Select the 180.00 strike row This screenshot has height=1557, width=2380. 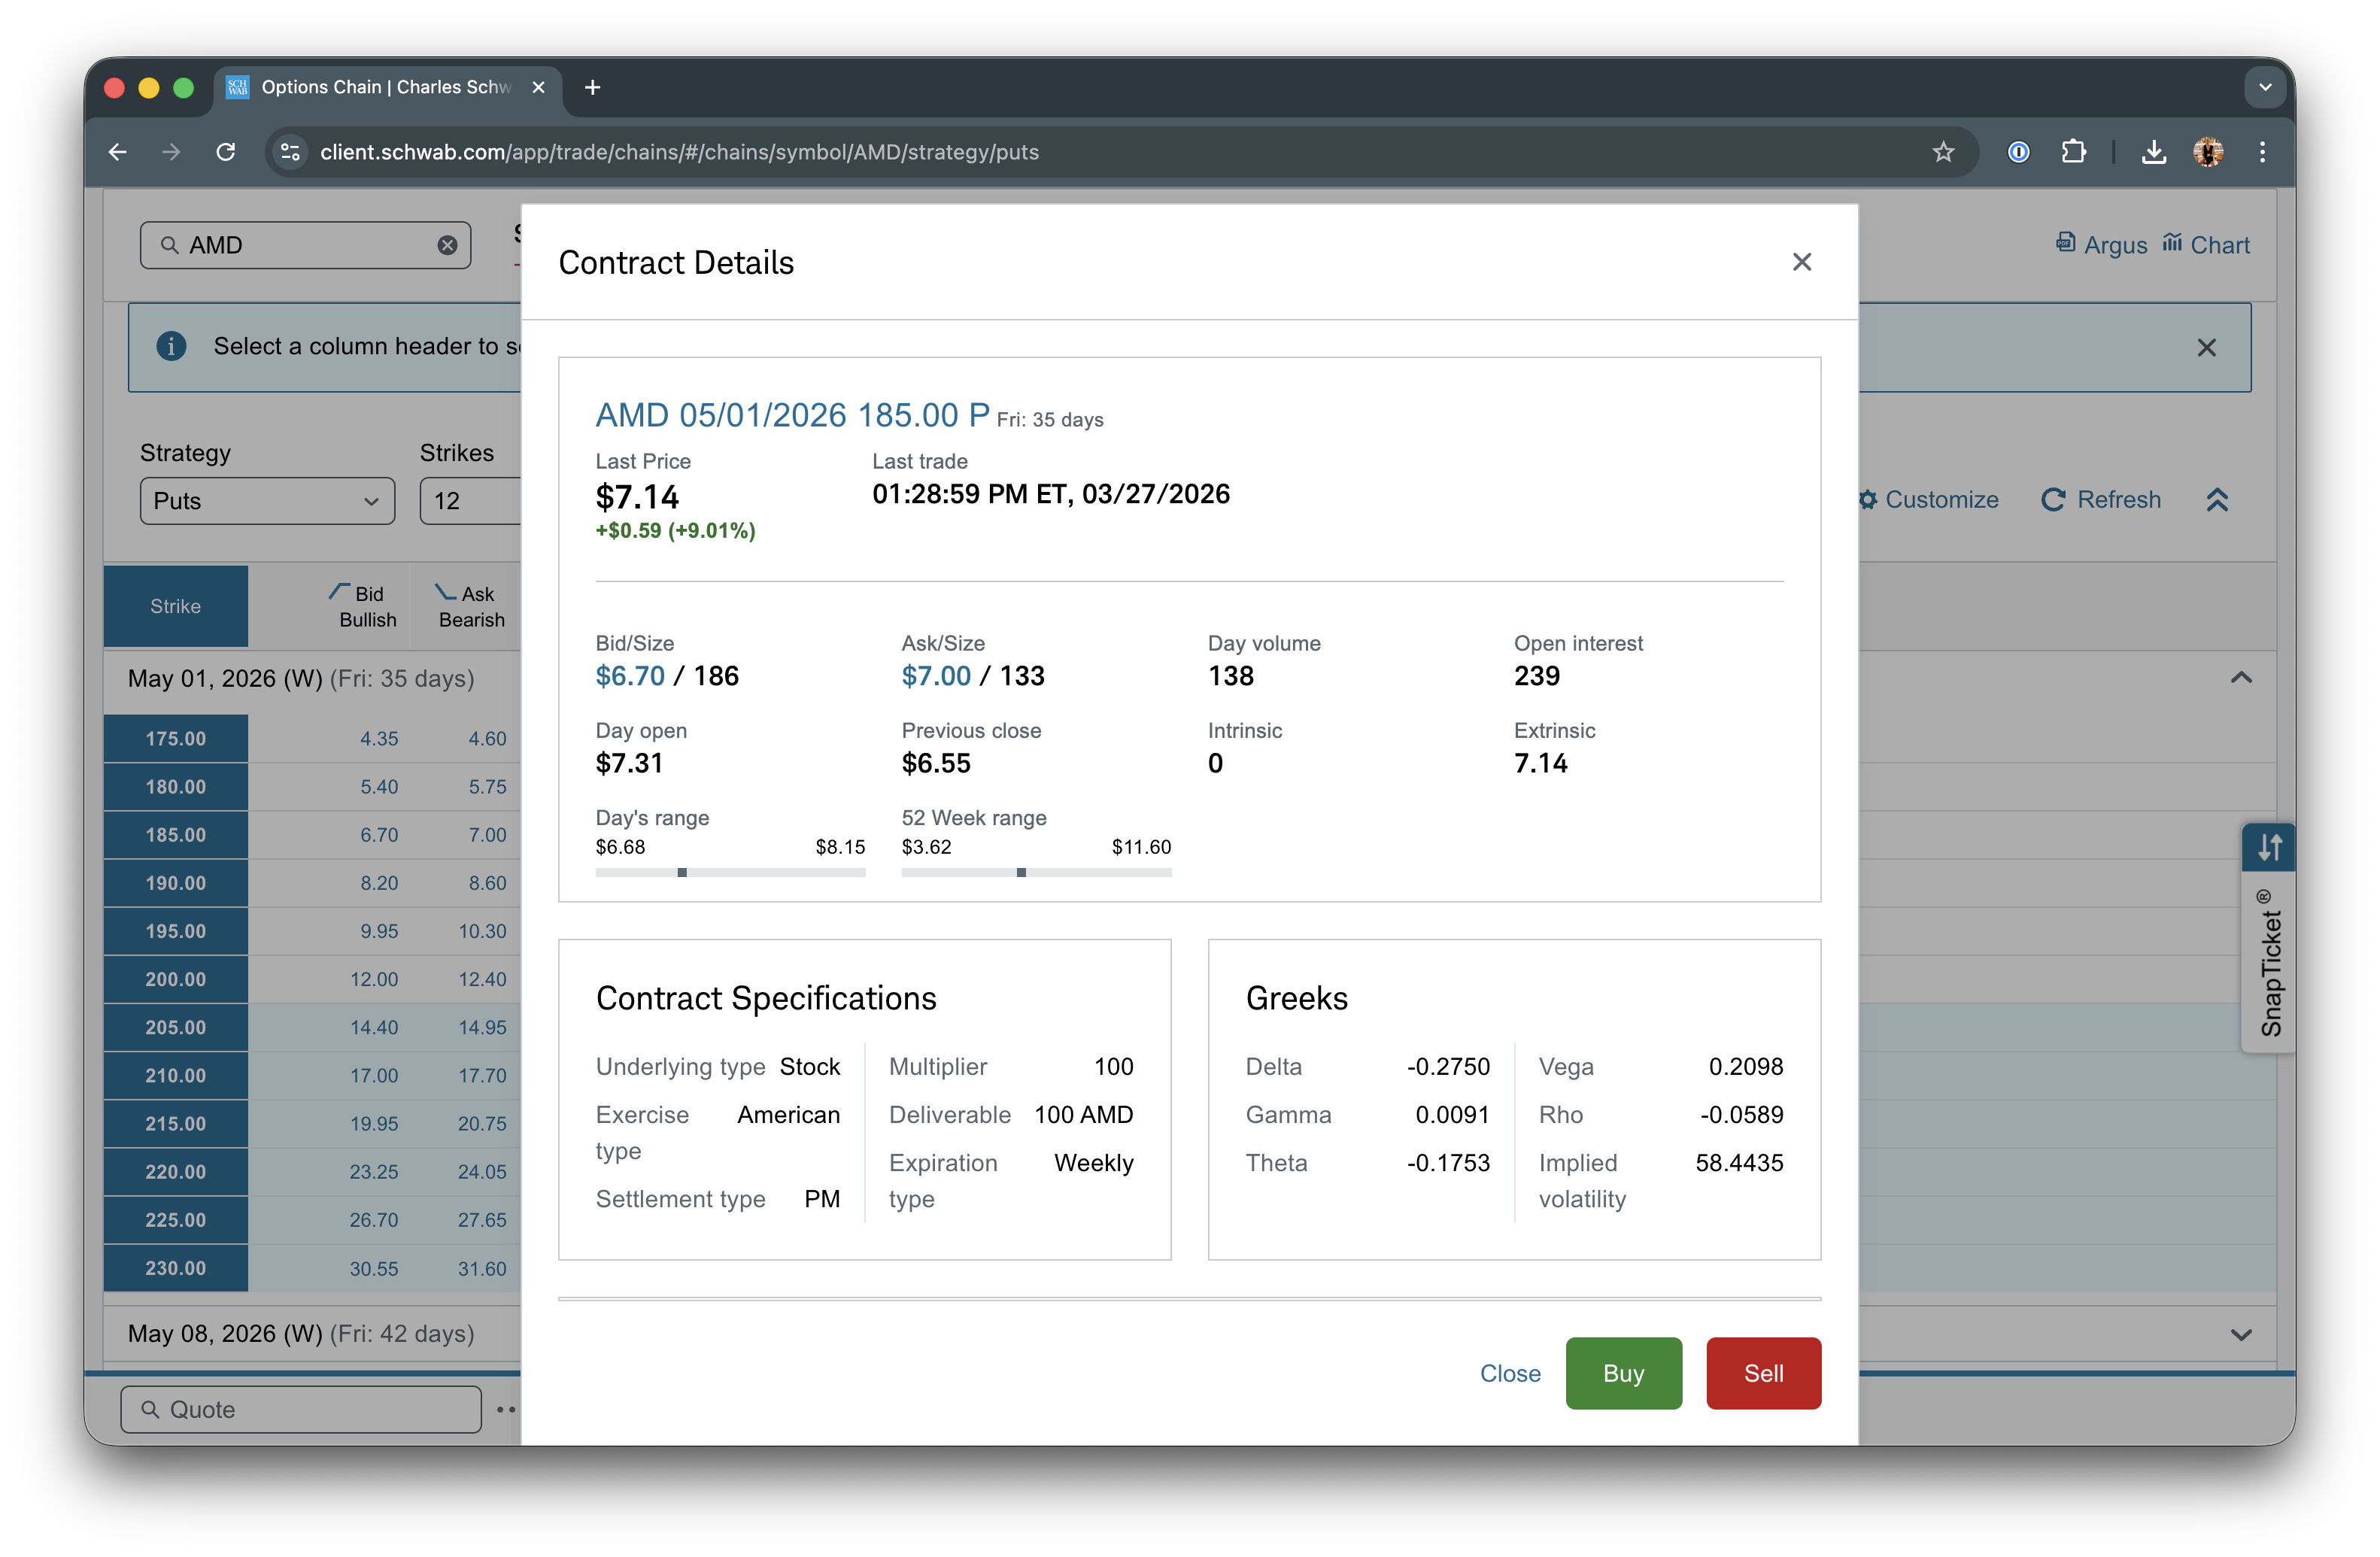(x=175, y=786)
